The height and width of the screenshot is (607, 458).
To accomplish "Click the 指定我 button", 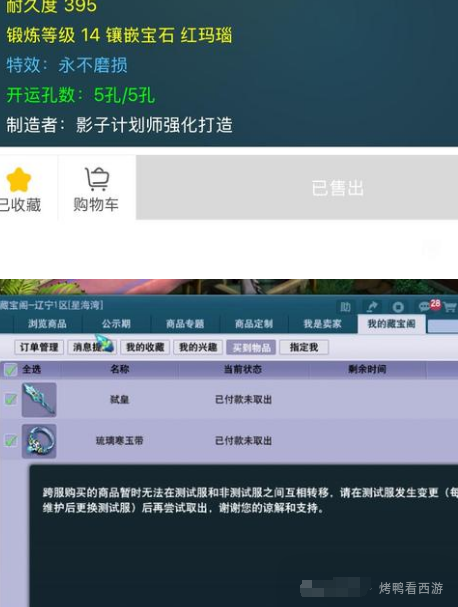I will [304, 347].
